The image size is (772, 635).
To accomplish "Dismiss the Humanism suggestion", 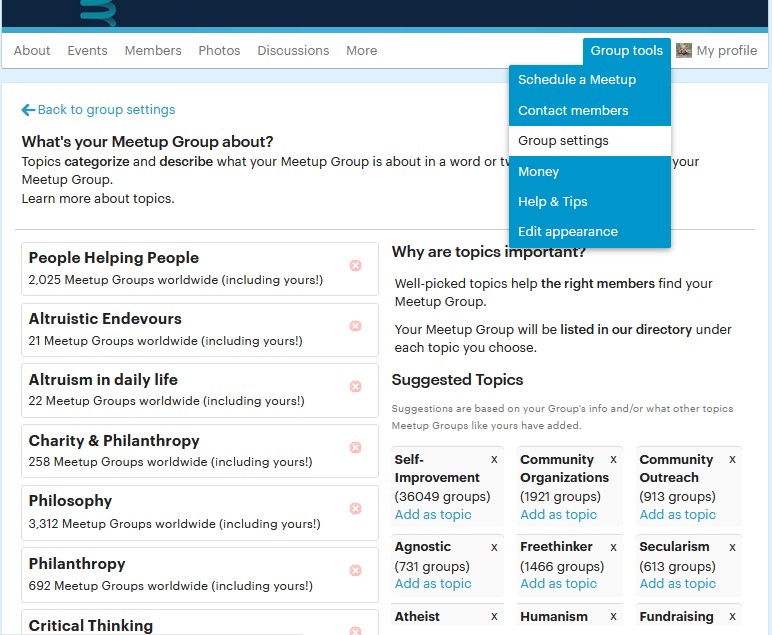I will tap(613, 617).
